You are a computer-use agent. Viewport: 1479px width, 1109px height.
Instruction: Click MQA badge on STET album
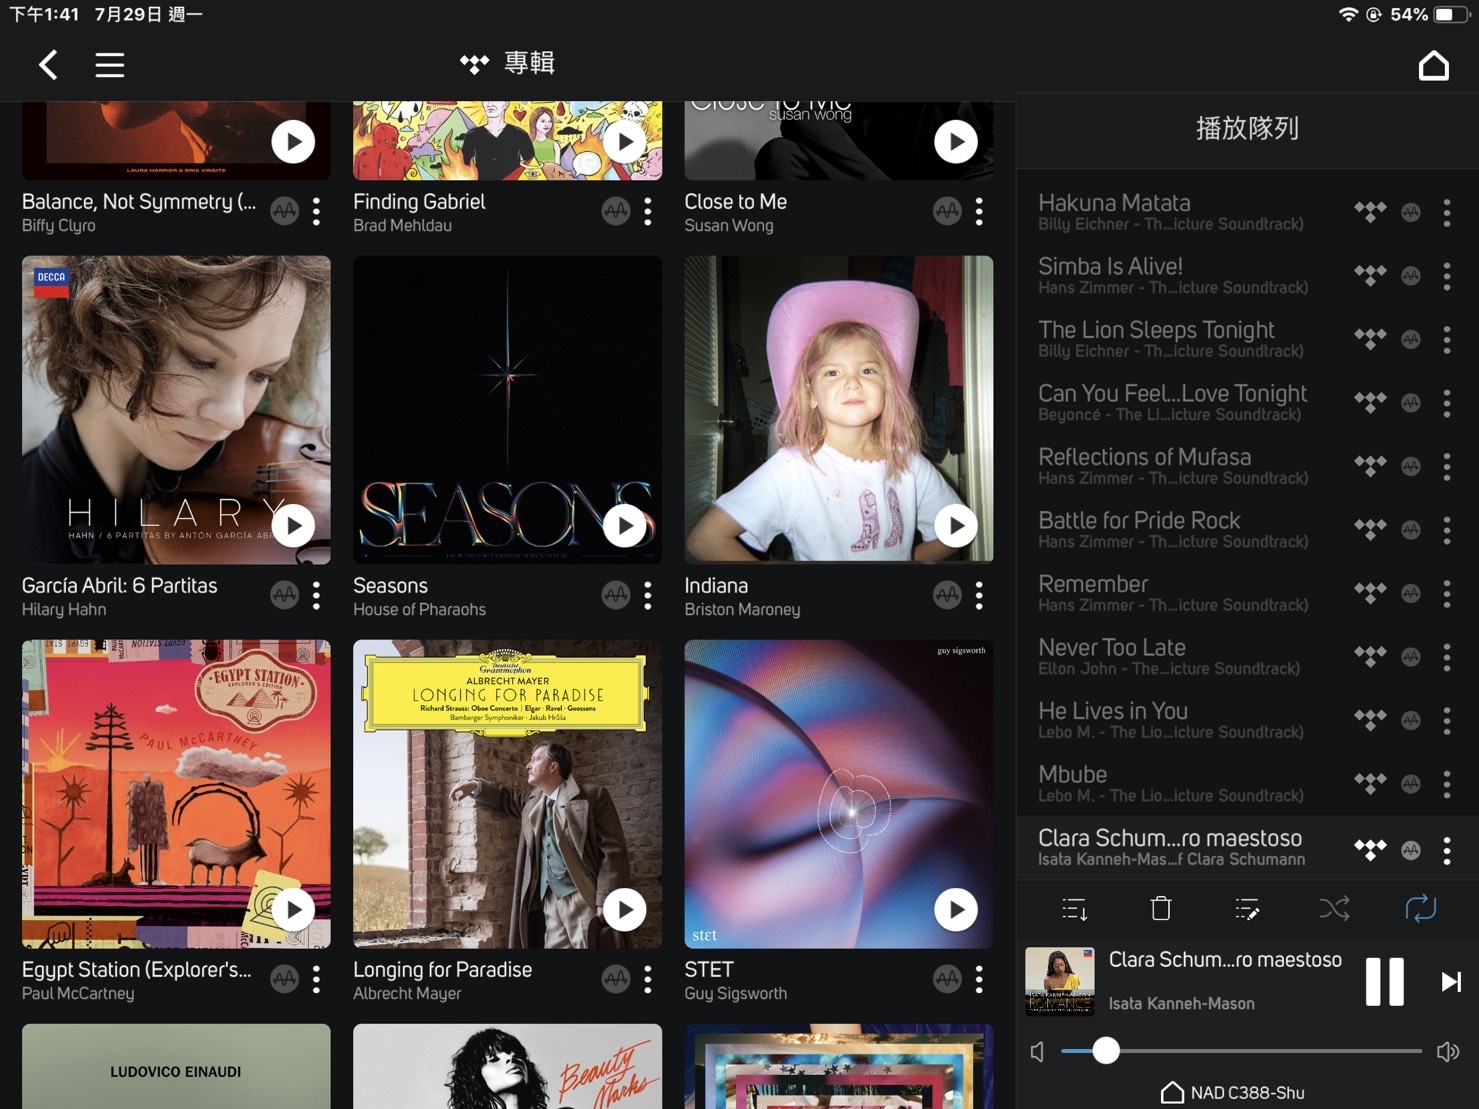tap(947, 980)
